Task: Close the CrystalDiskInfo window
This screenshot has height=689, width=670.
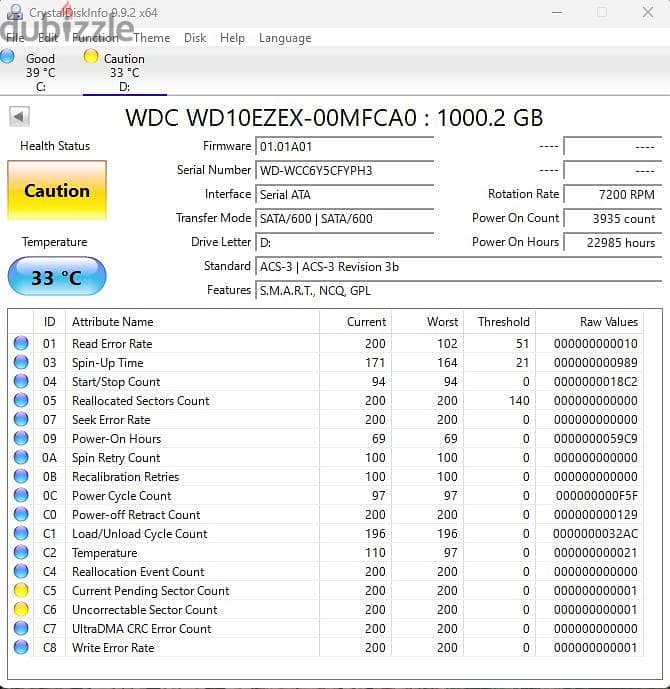Action: click(648, 12)
